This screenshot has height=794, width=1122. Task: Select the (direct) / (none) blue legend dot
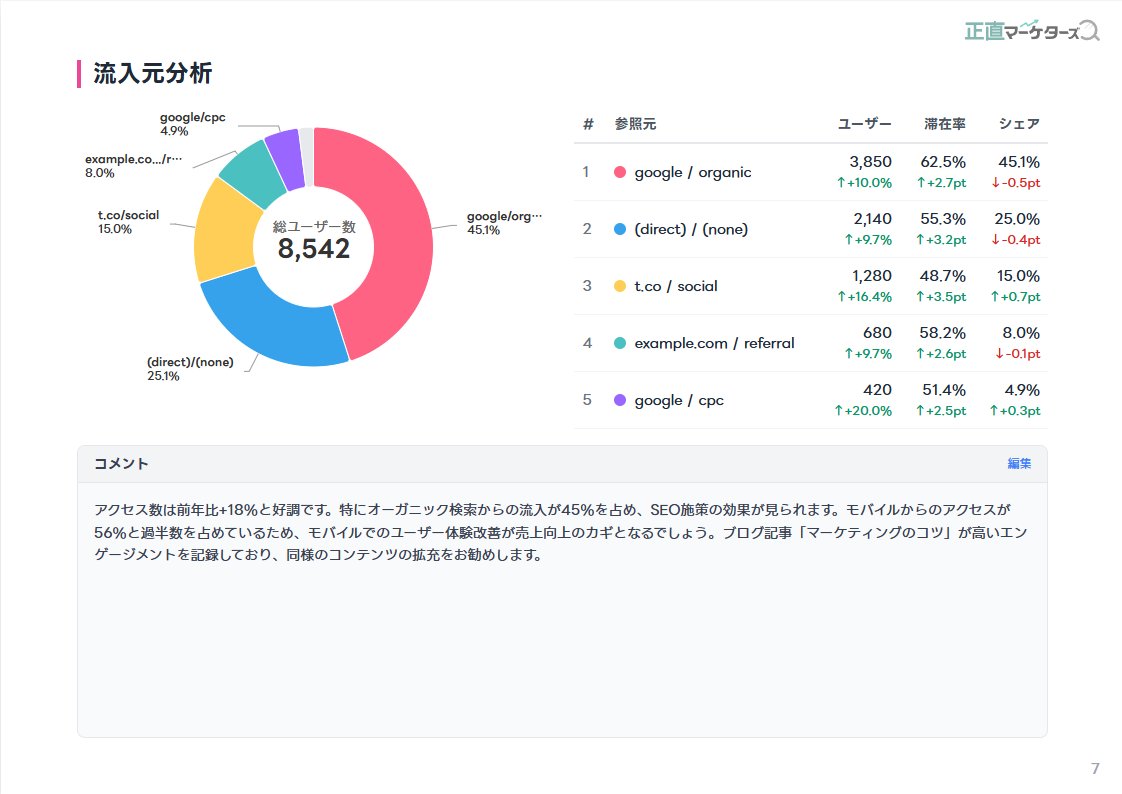(x=620, y=229)
